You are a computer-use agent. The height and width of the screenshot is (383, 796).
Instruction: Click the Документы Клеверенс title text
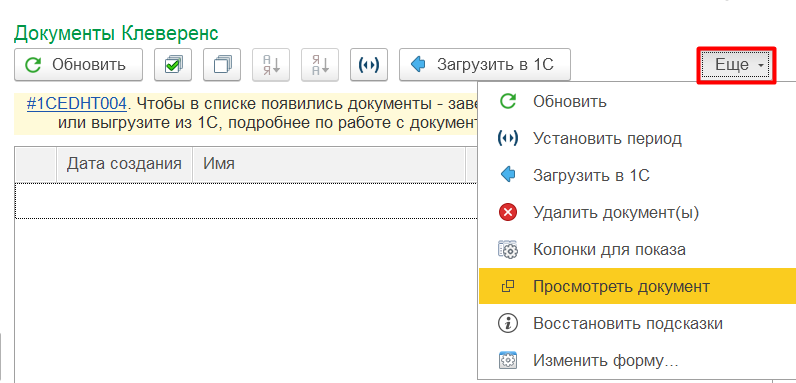click(x=116, y=34)
